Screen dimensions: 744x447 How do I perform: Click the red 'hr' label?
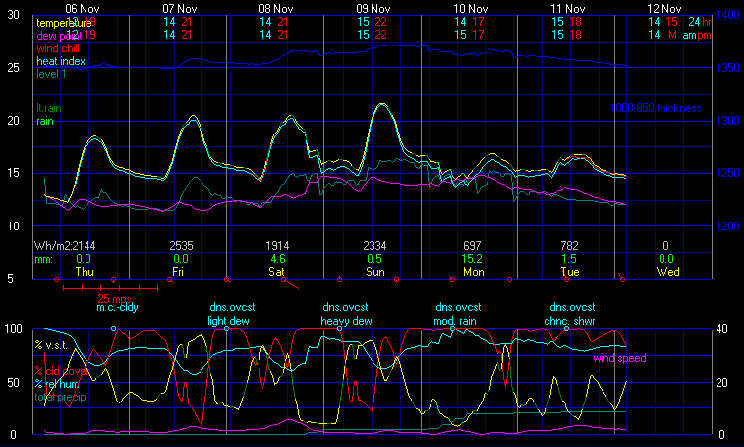(707, 22)
